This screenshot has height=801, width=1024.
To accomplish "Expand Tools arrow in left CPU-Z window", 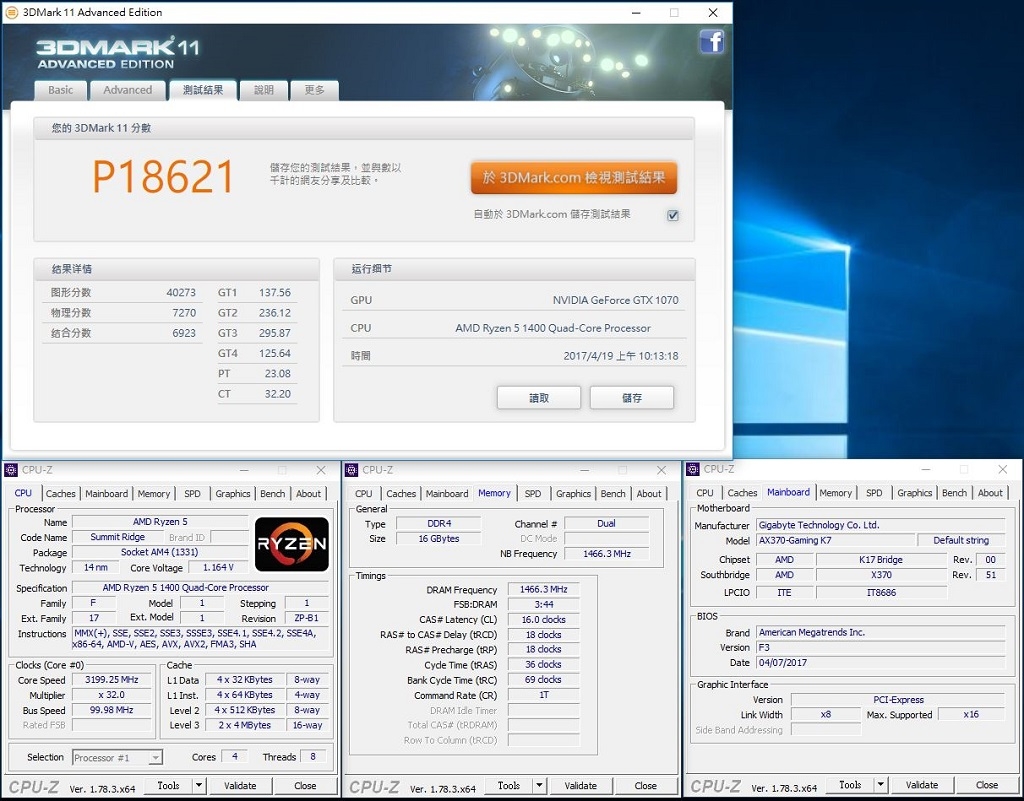I will [199, 785].
